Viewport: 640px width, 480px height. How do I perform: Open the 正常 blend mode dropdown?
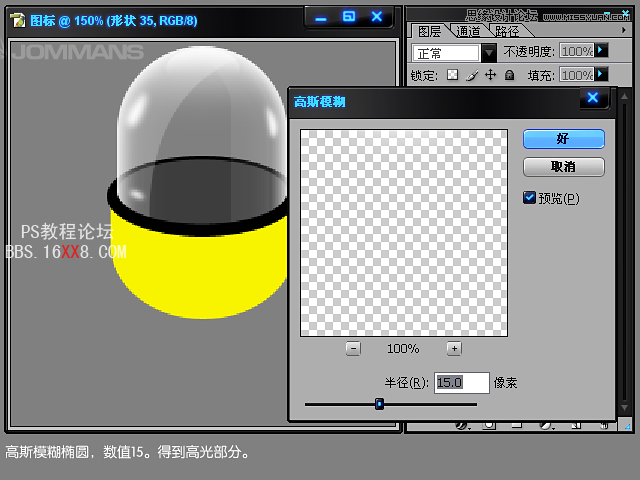[489, 52]
